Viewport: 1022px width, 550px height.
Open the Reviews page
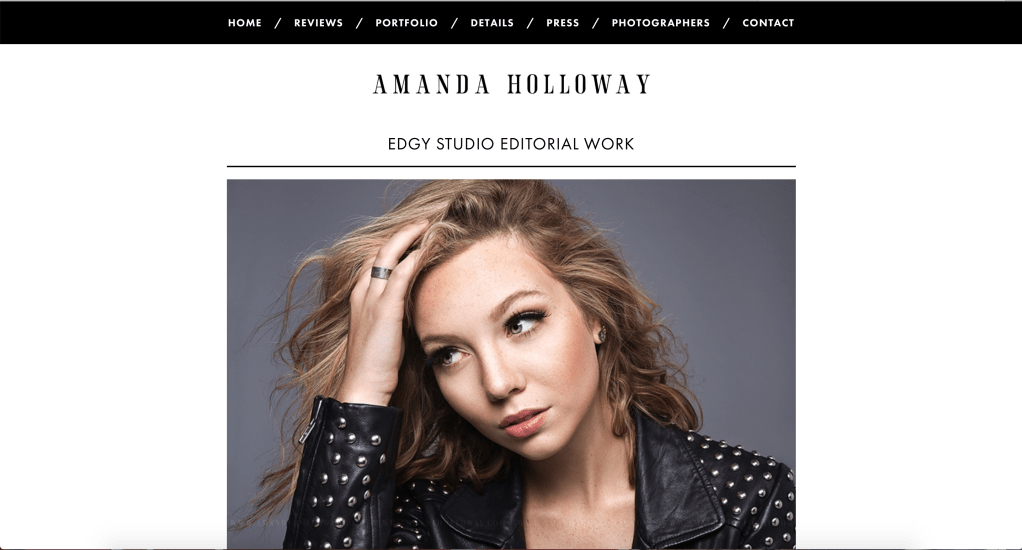point(318,23)
